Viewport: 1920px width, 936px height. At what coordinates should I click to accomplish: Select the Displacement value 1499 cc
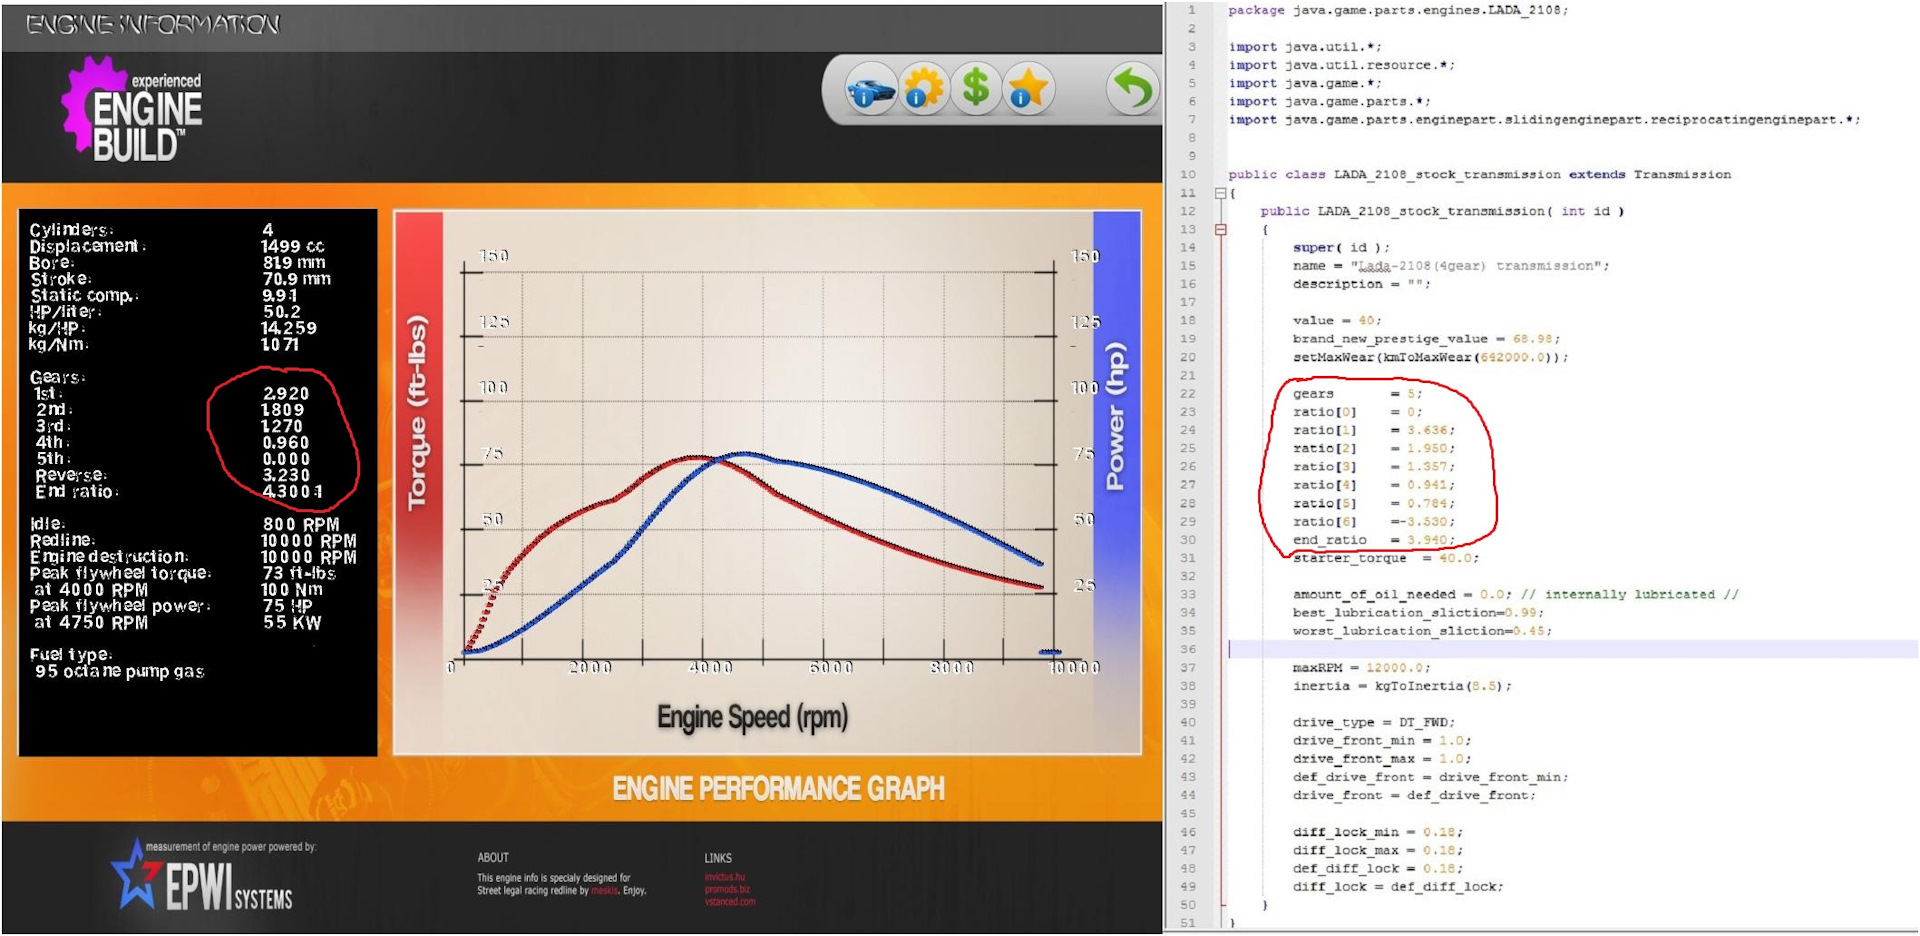(x=293, y=246)
